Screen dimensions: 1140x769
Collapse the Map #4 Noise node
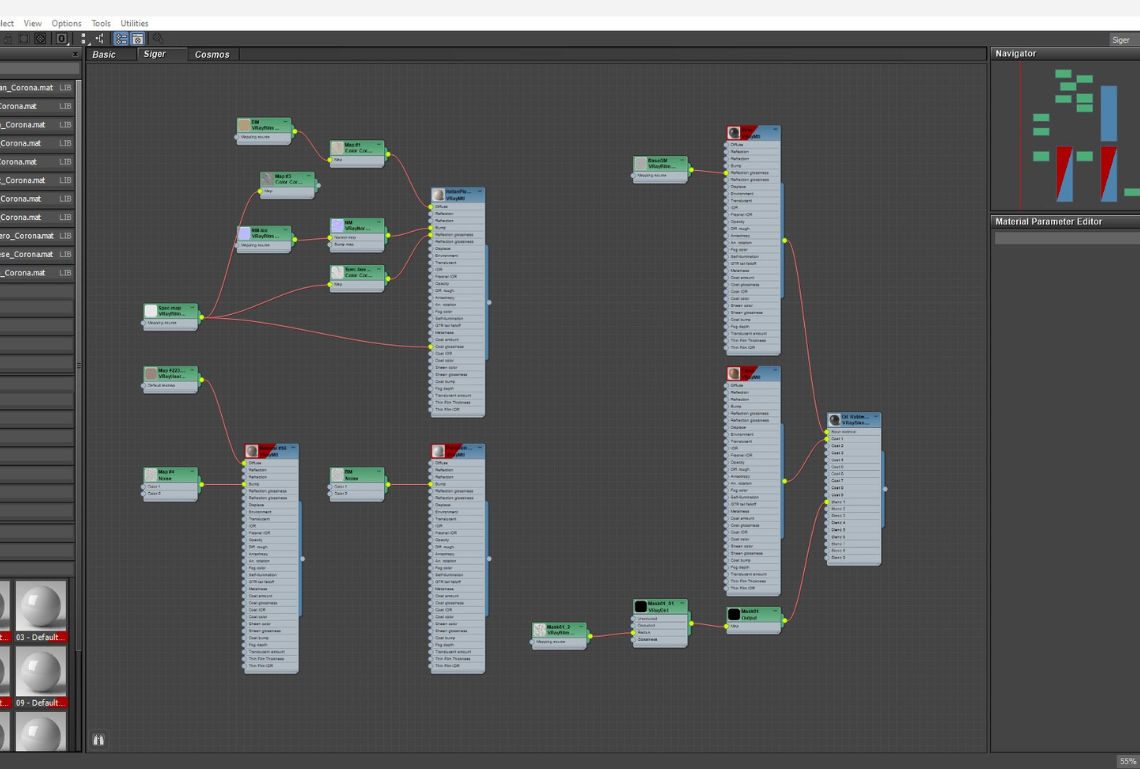[193, 471]
